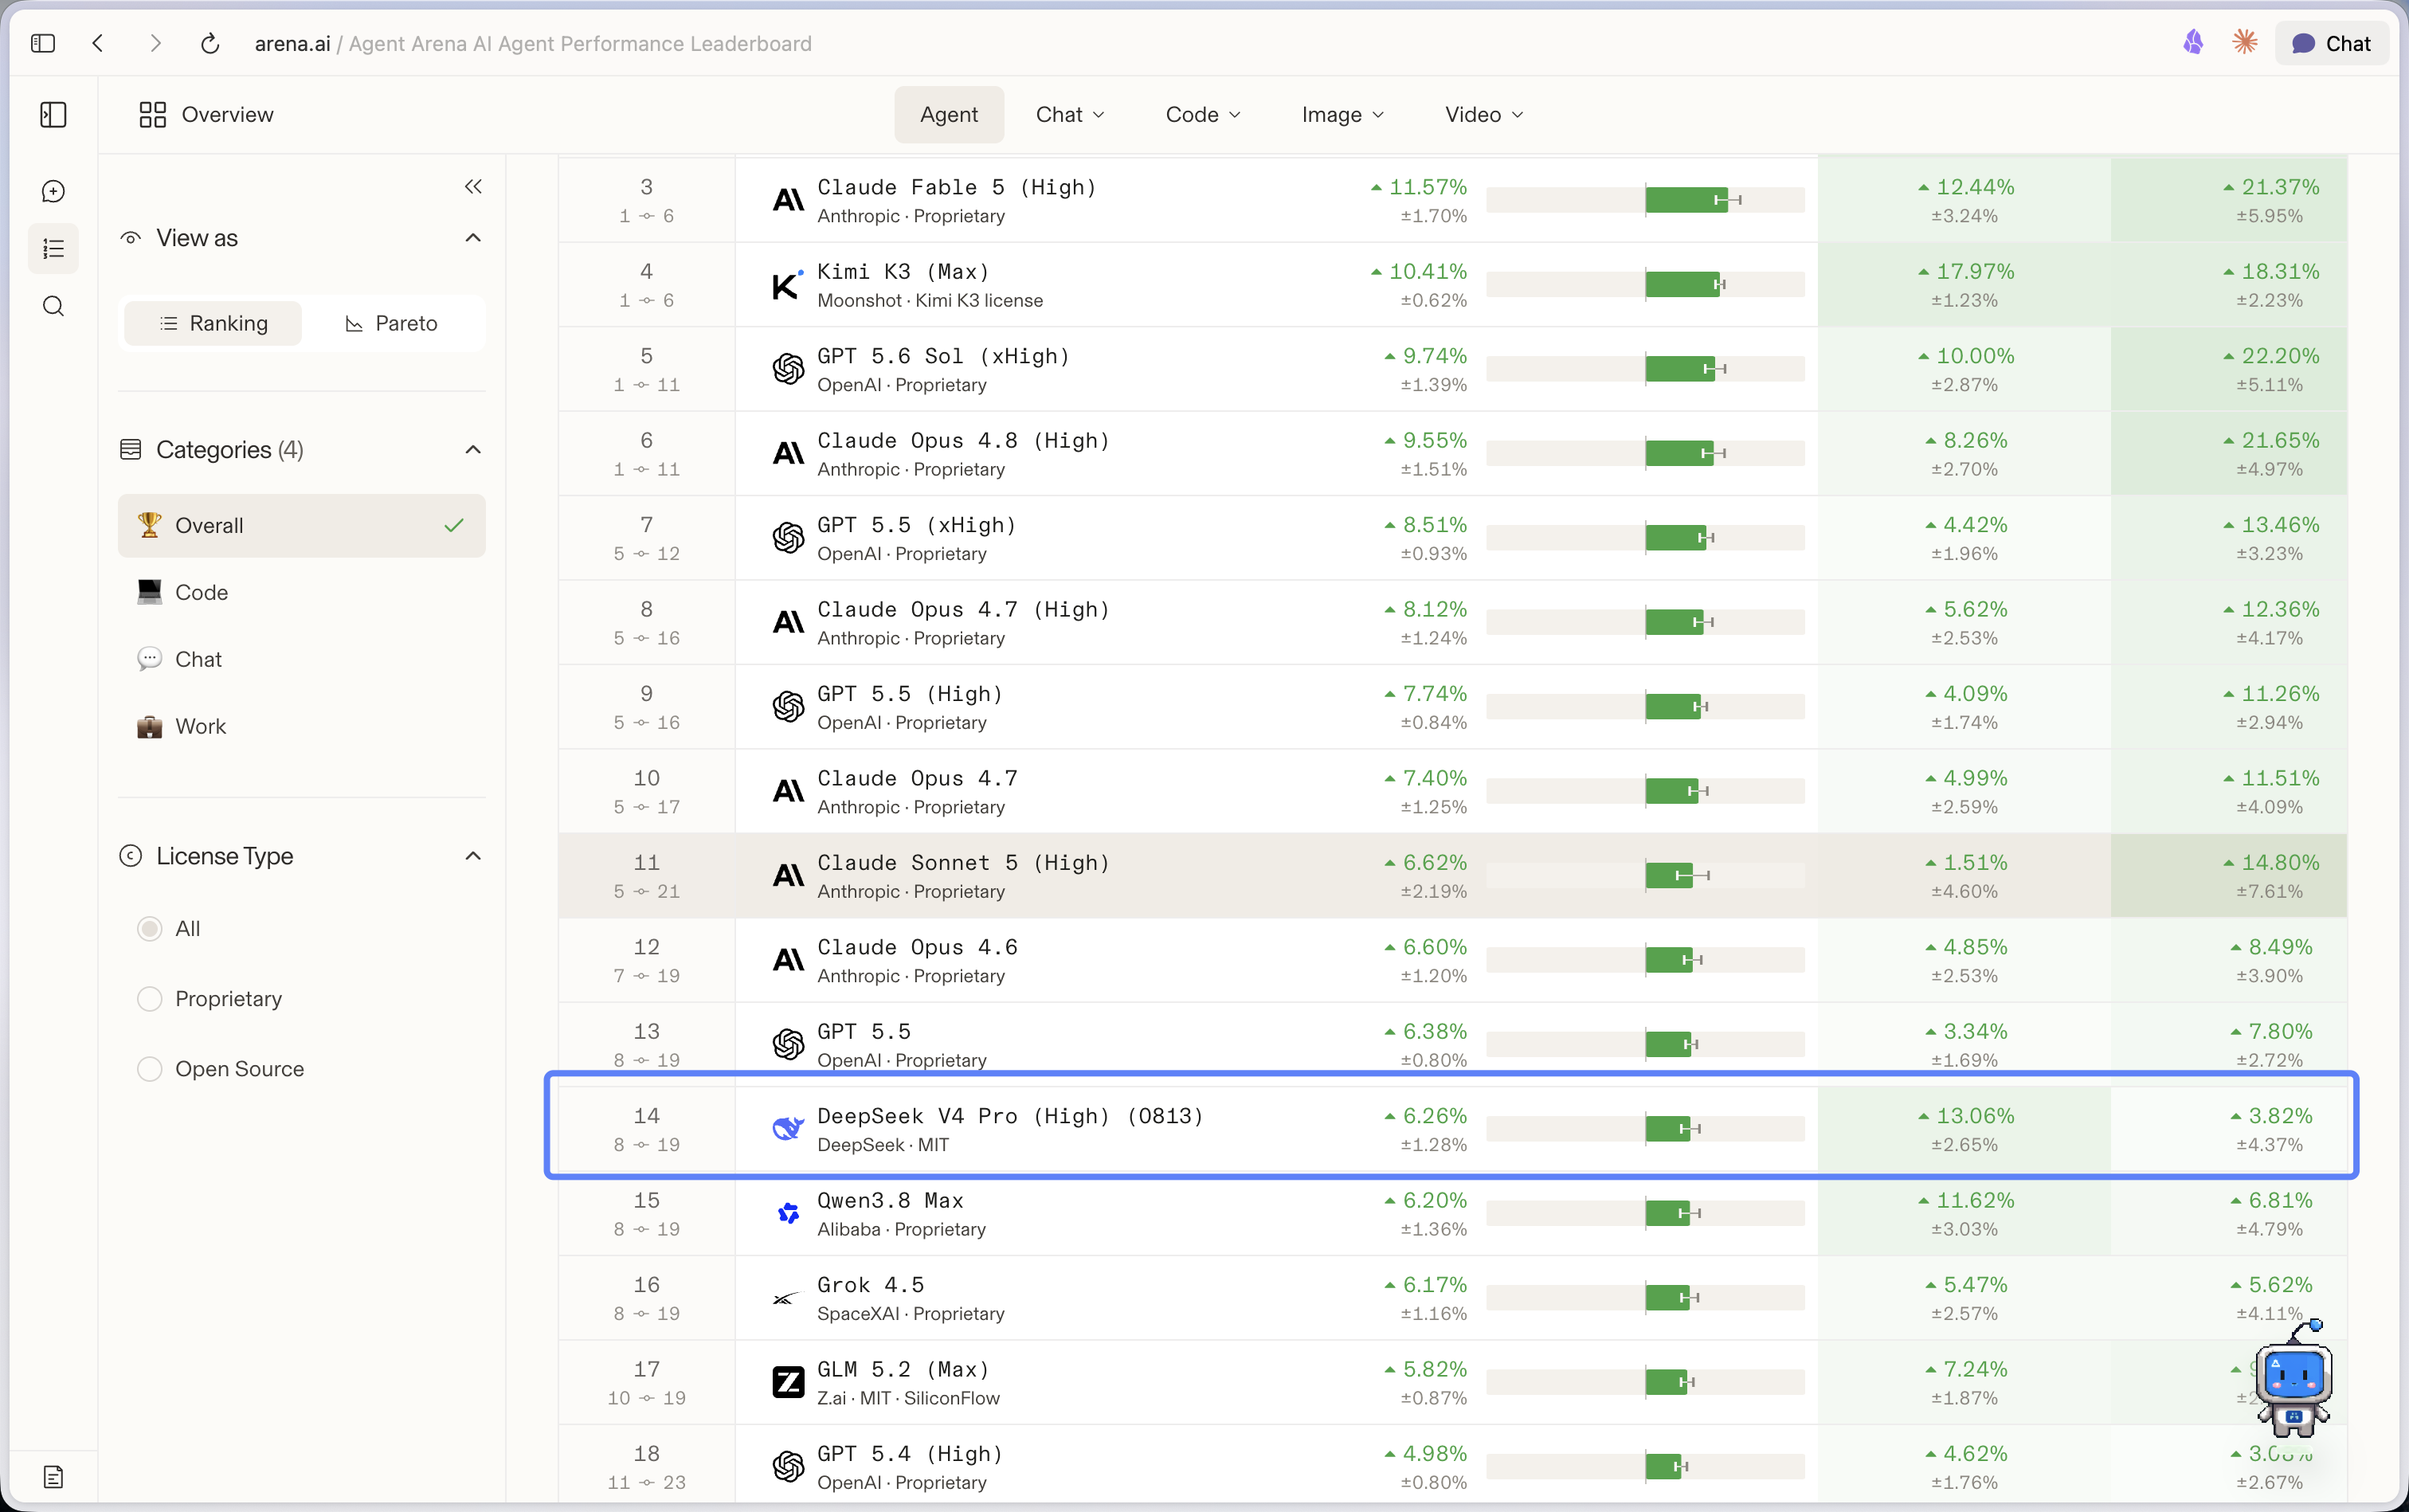This screenshot has width=2409, height=1512.
Task: Open the DeepSeek V4 Pro (High) (0813) entry
Action: click(1010, 1116)
